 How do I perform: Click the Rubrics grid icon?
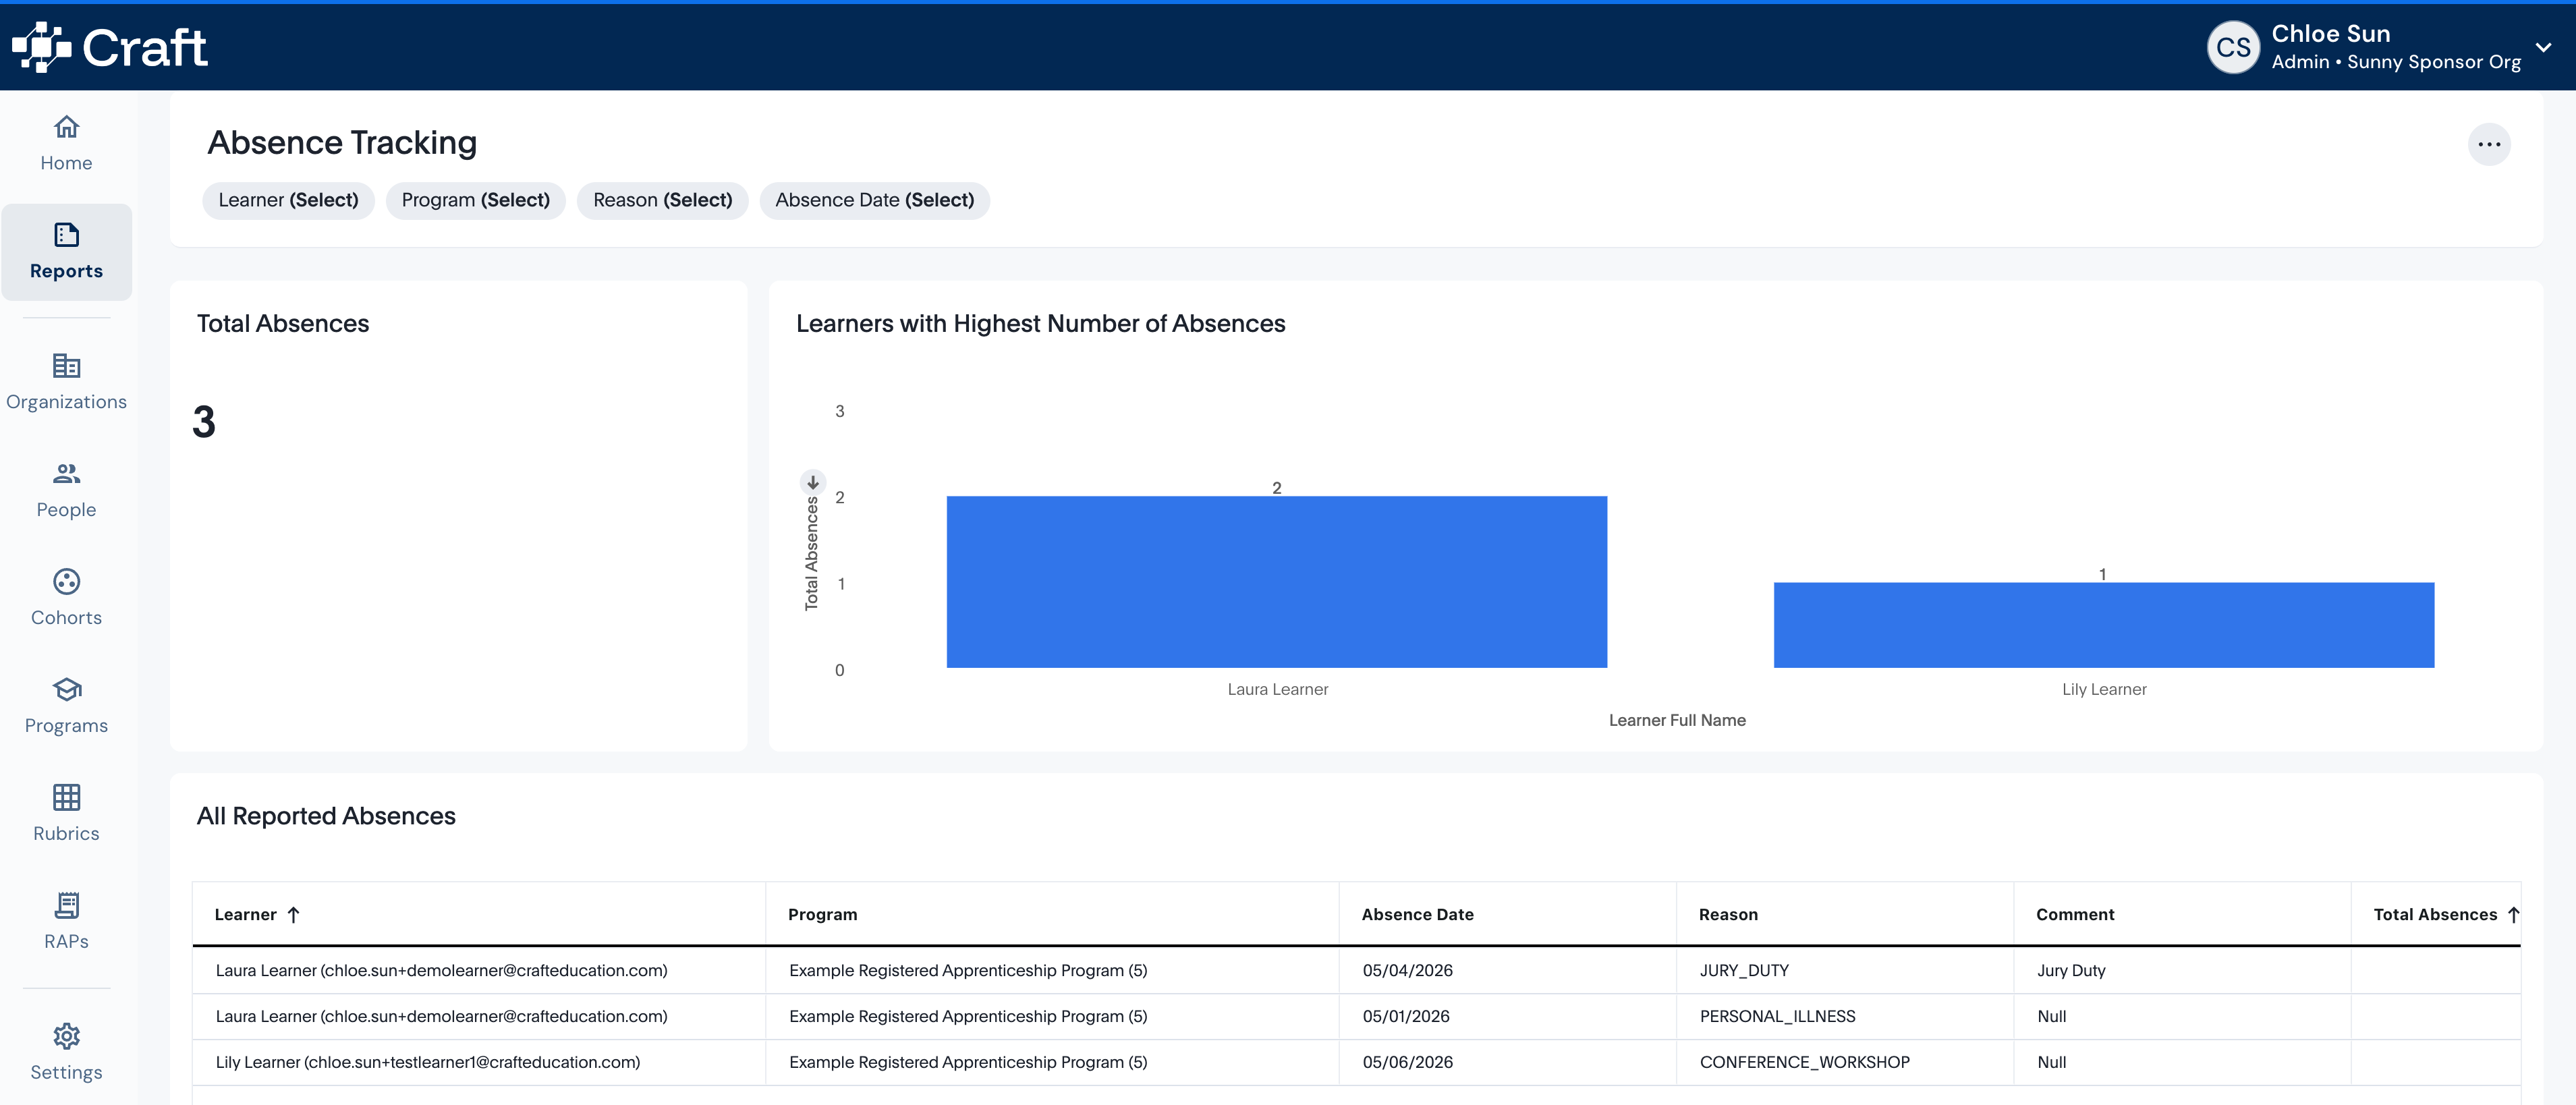click(x=66, y=797)
